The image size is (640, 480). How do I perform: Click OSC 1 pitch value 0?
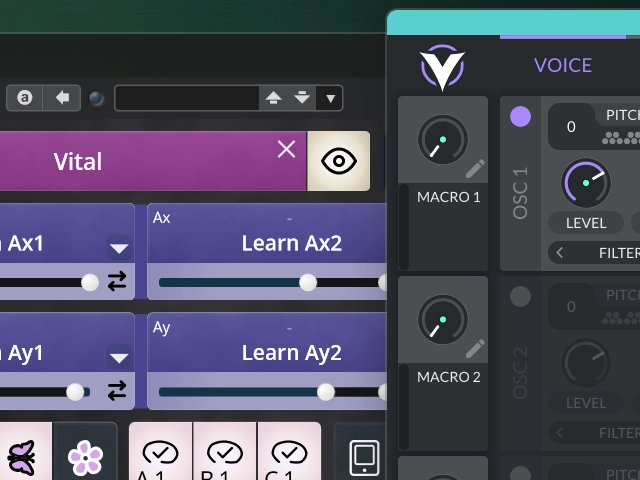pos(571,127)
